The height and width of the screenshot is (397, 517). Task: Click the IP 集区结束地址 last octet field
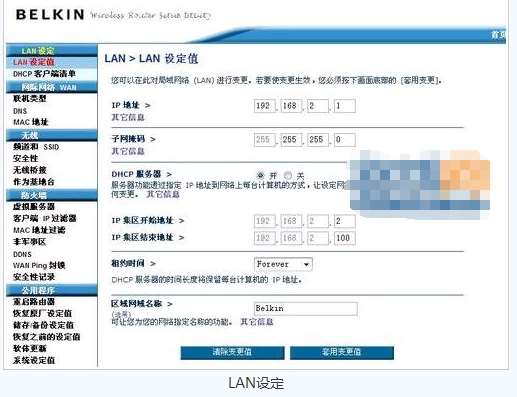[345, 238]
